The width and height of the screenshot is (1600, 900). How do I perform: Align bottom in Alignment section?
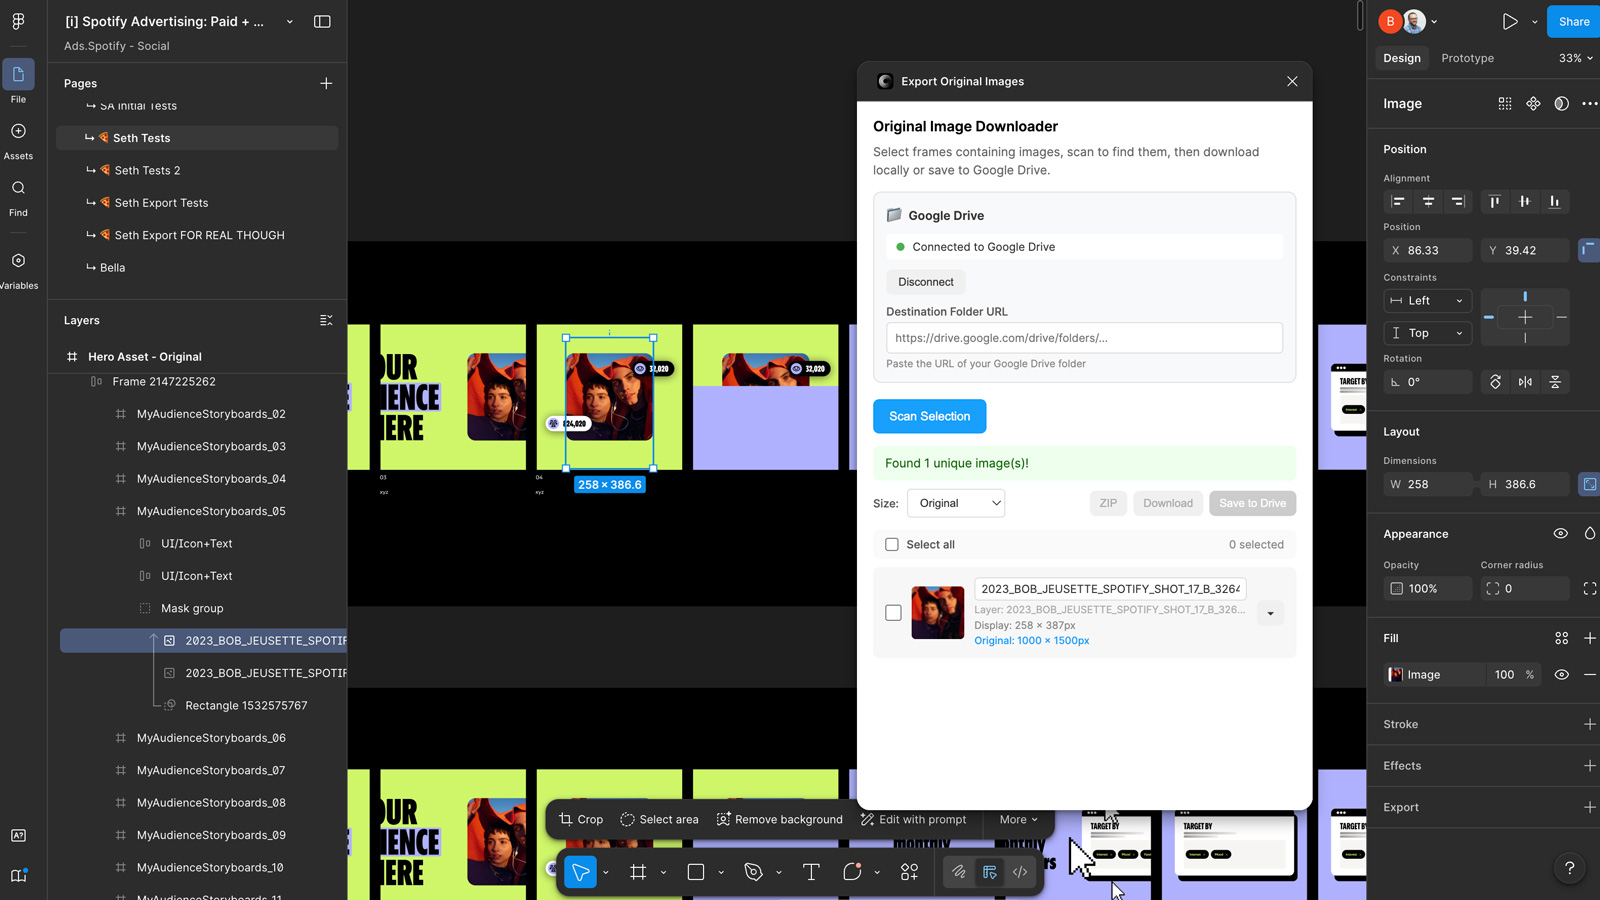click(1555, 201)
